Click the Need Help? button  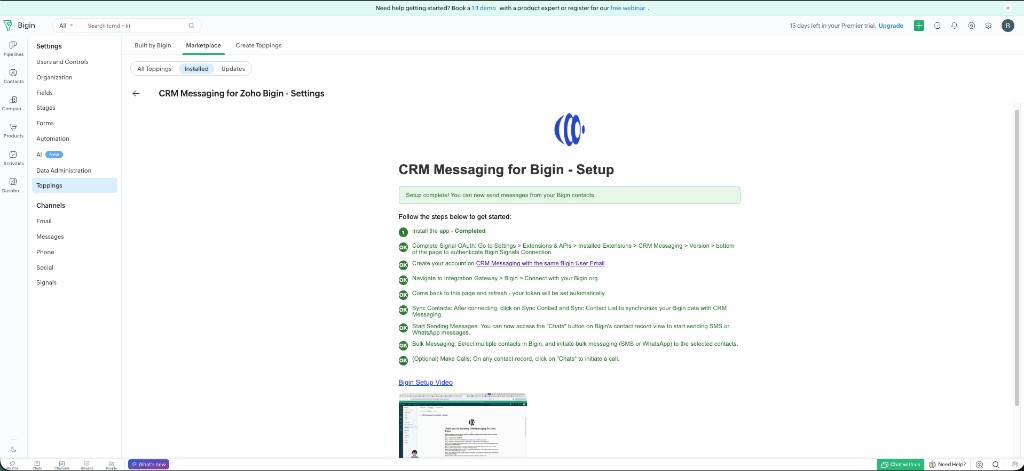(948, 464)
